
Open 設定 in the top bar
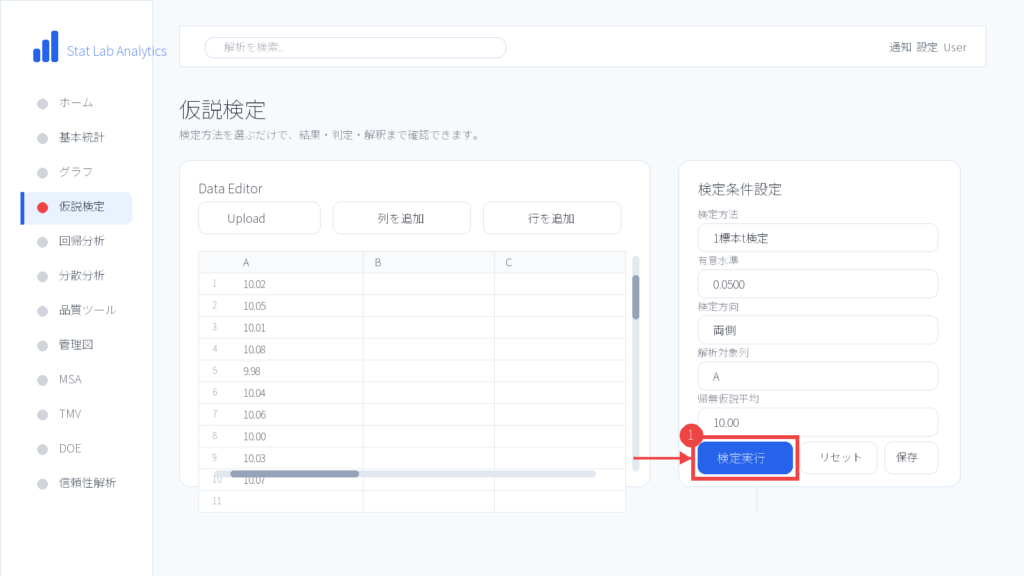click(x=927, y=48)
